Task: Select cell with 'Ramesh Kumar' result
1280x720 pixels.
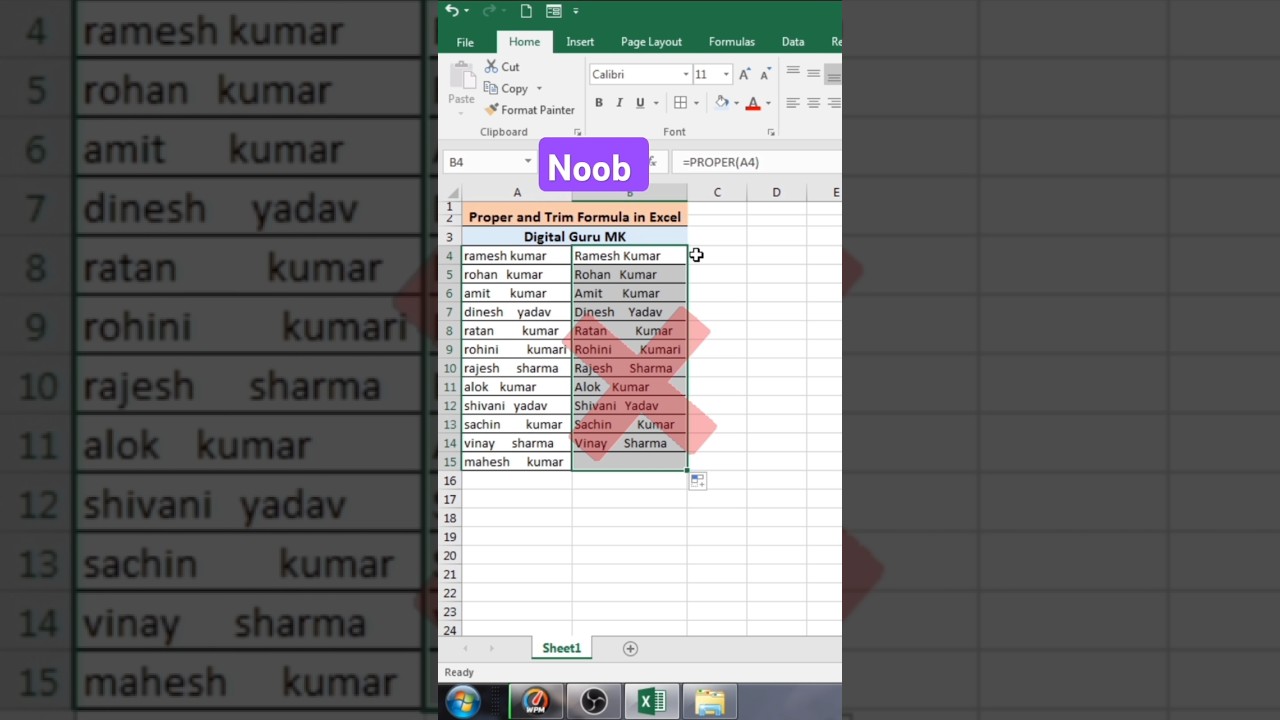Action: [630, 256]
